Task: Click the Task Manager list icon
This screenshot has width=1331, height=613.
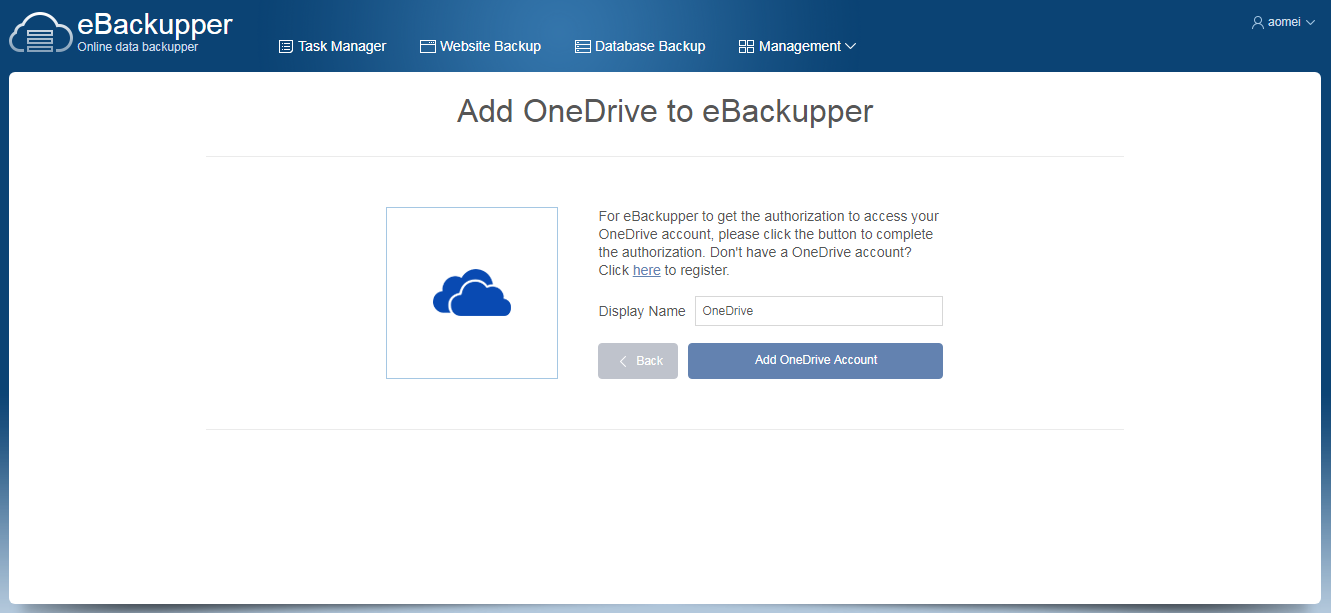Action: 285,46
